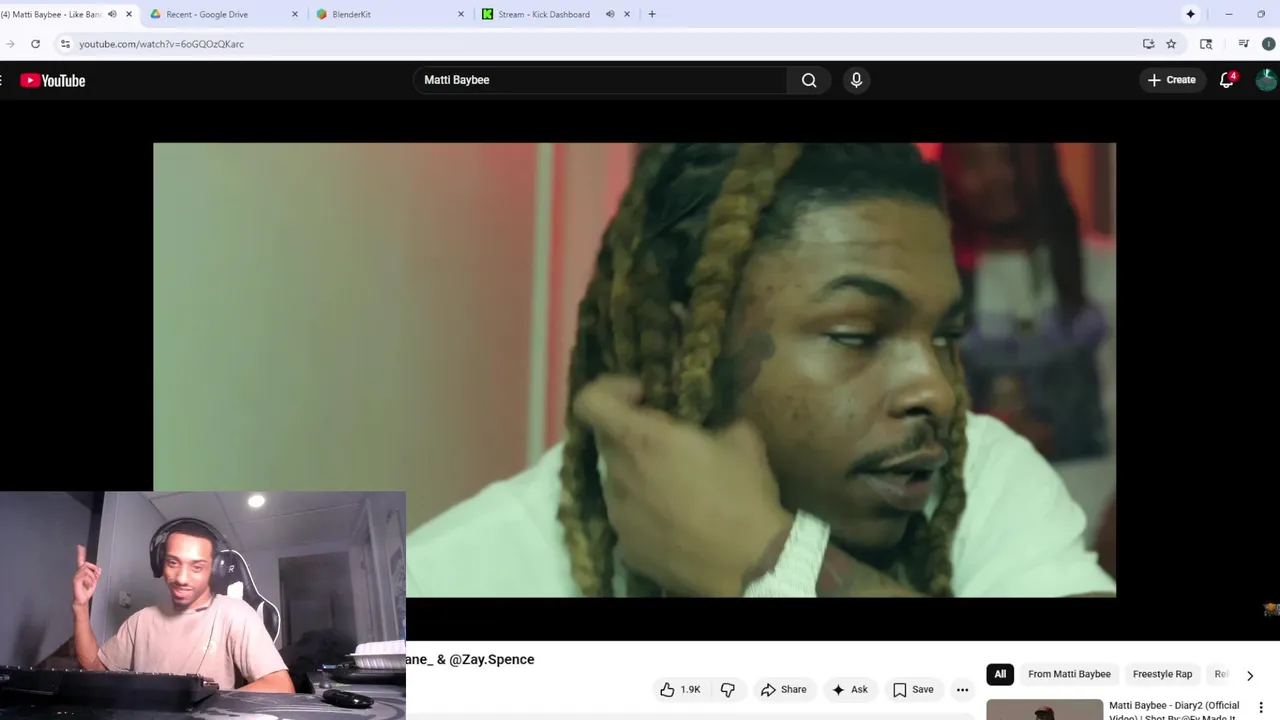Close the BlenderKit tab
This screenshot has height=720, width=1280.
click(x=461, y=14)
